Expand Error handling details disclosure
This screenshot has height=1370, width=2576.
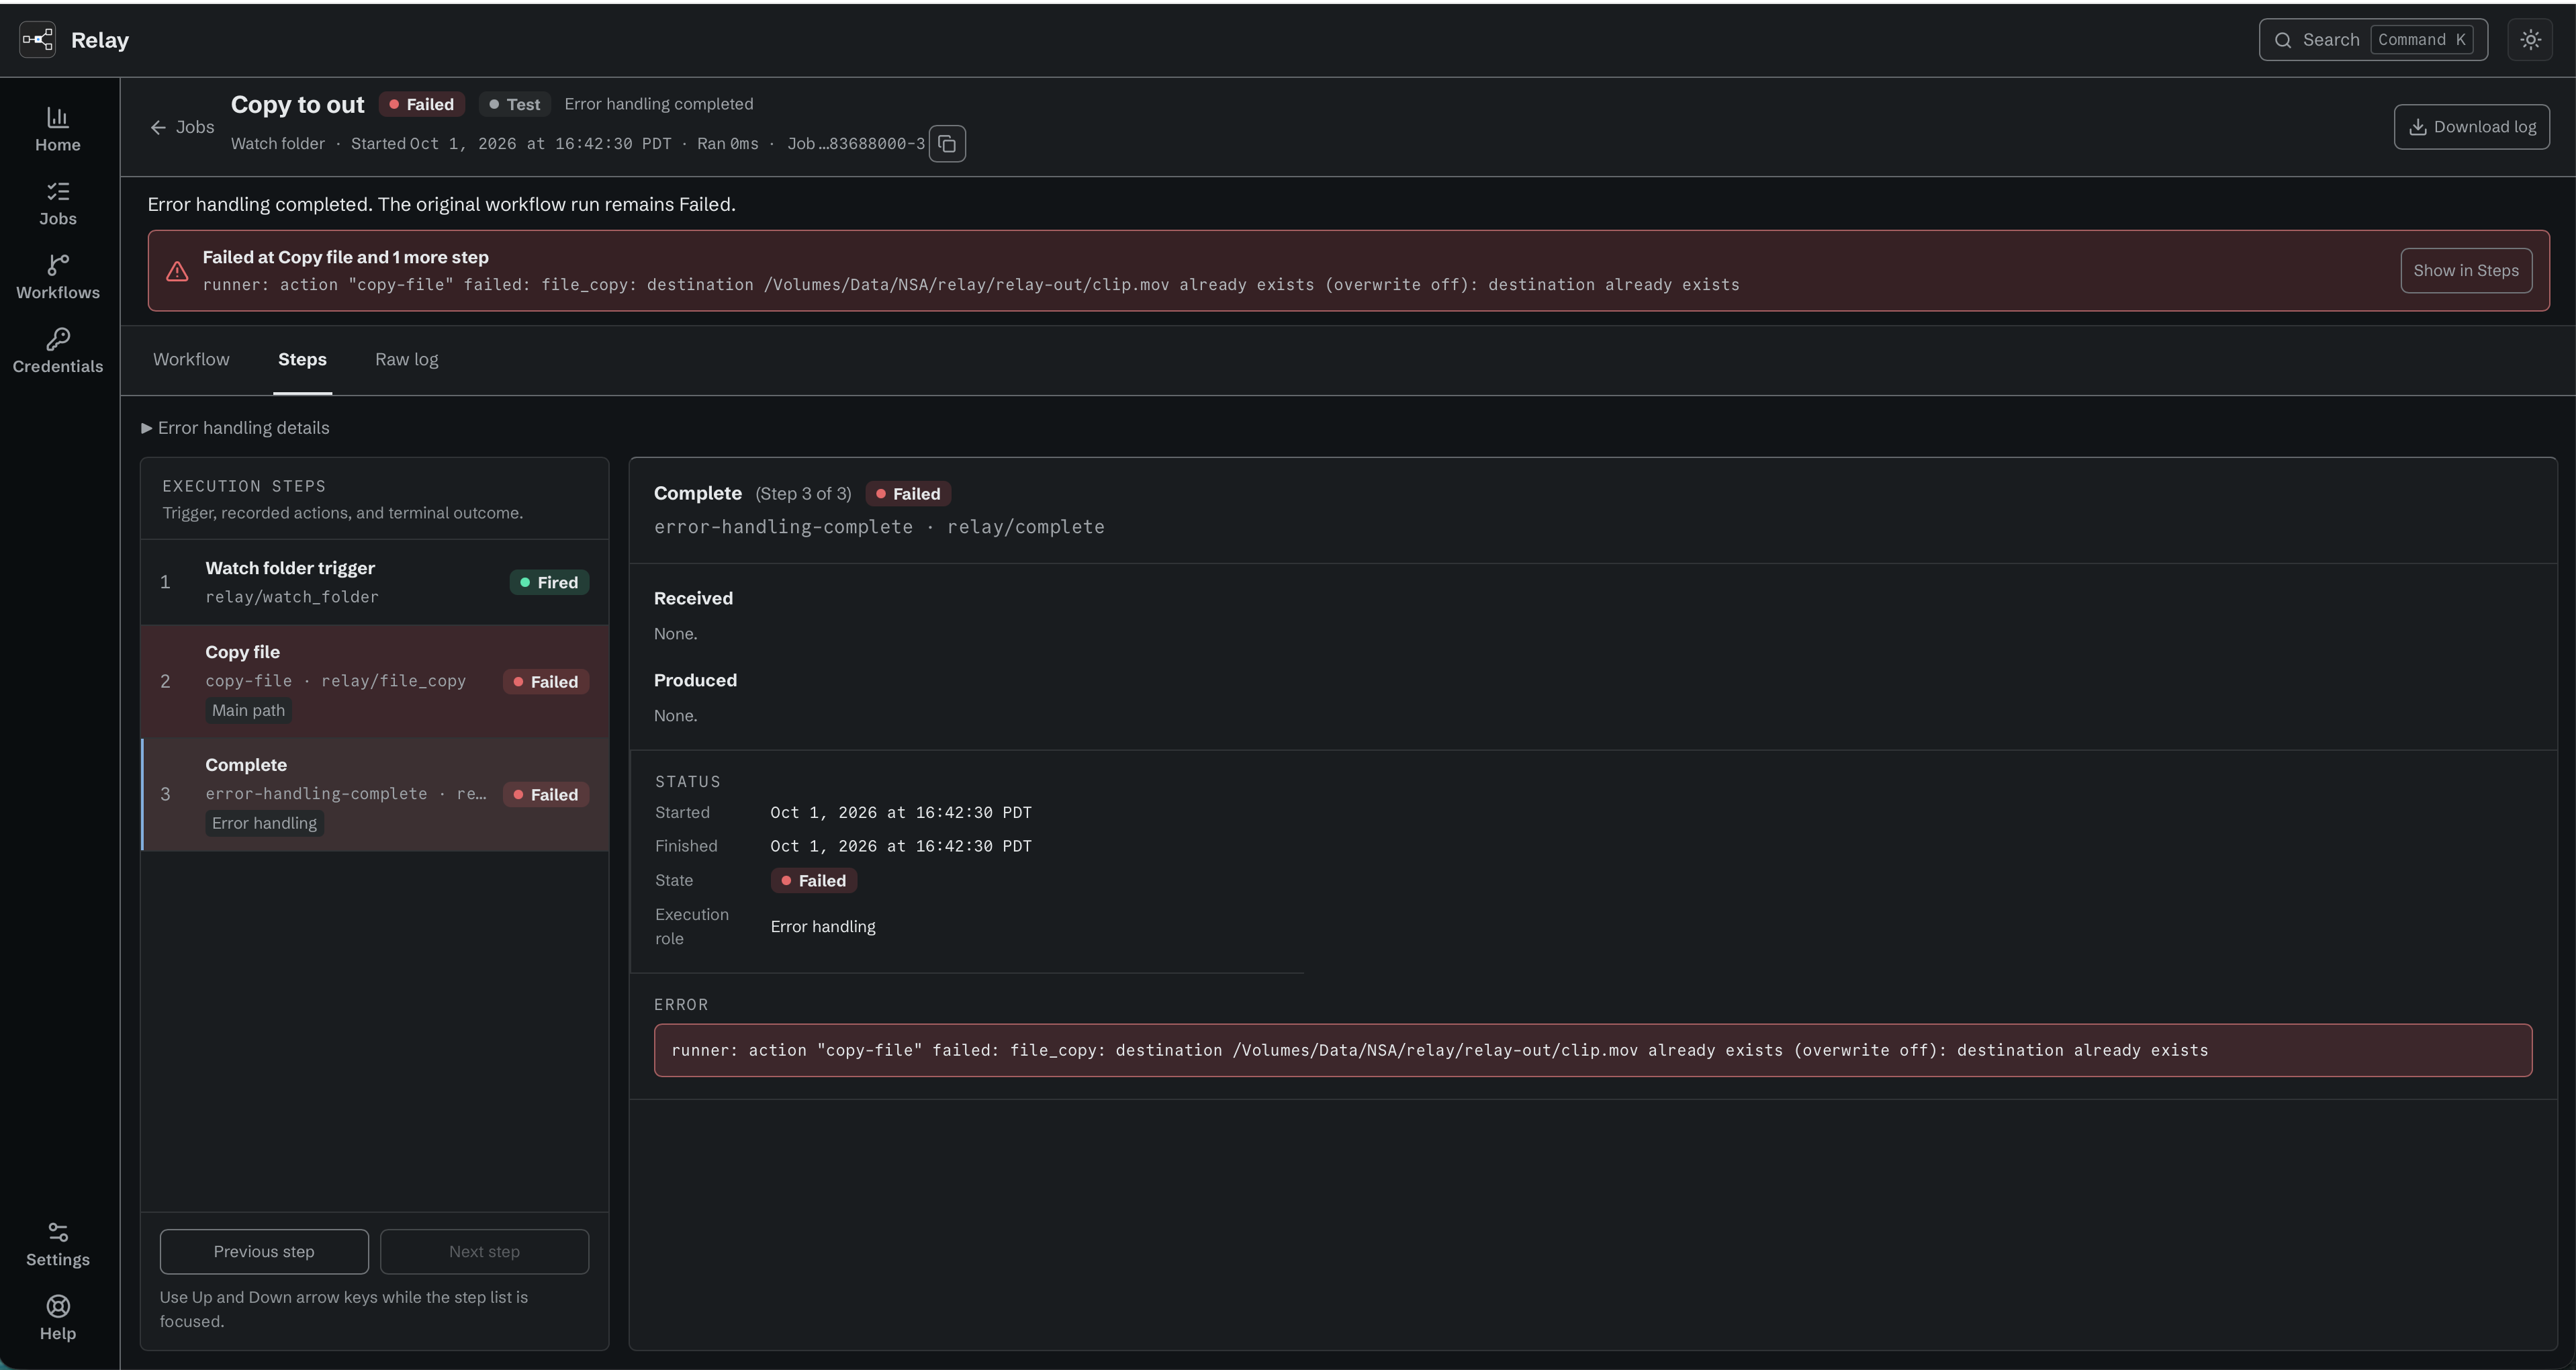pos(235,428)
